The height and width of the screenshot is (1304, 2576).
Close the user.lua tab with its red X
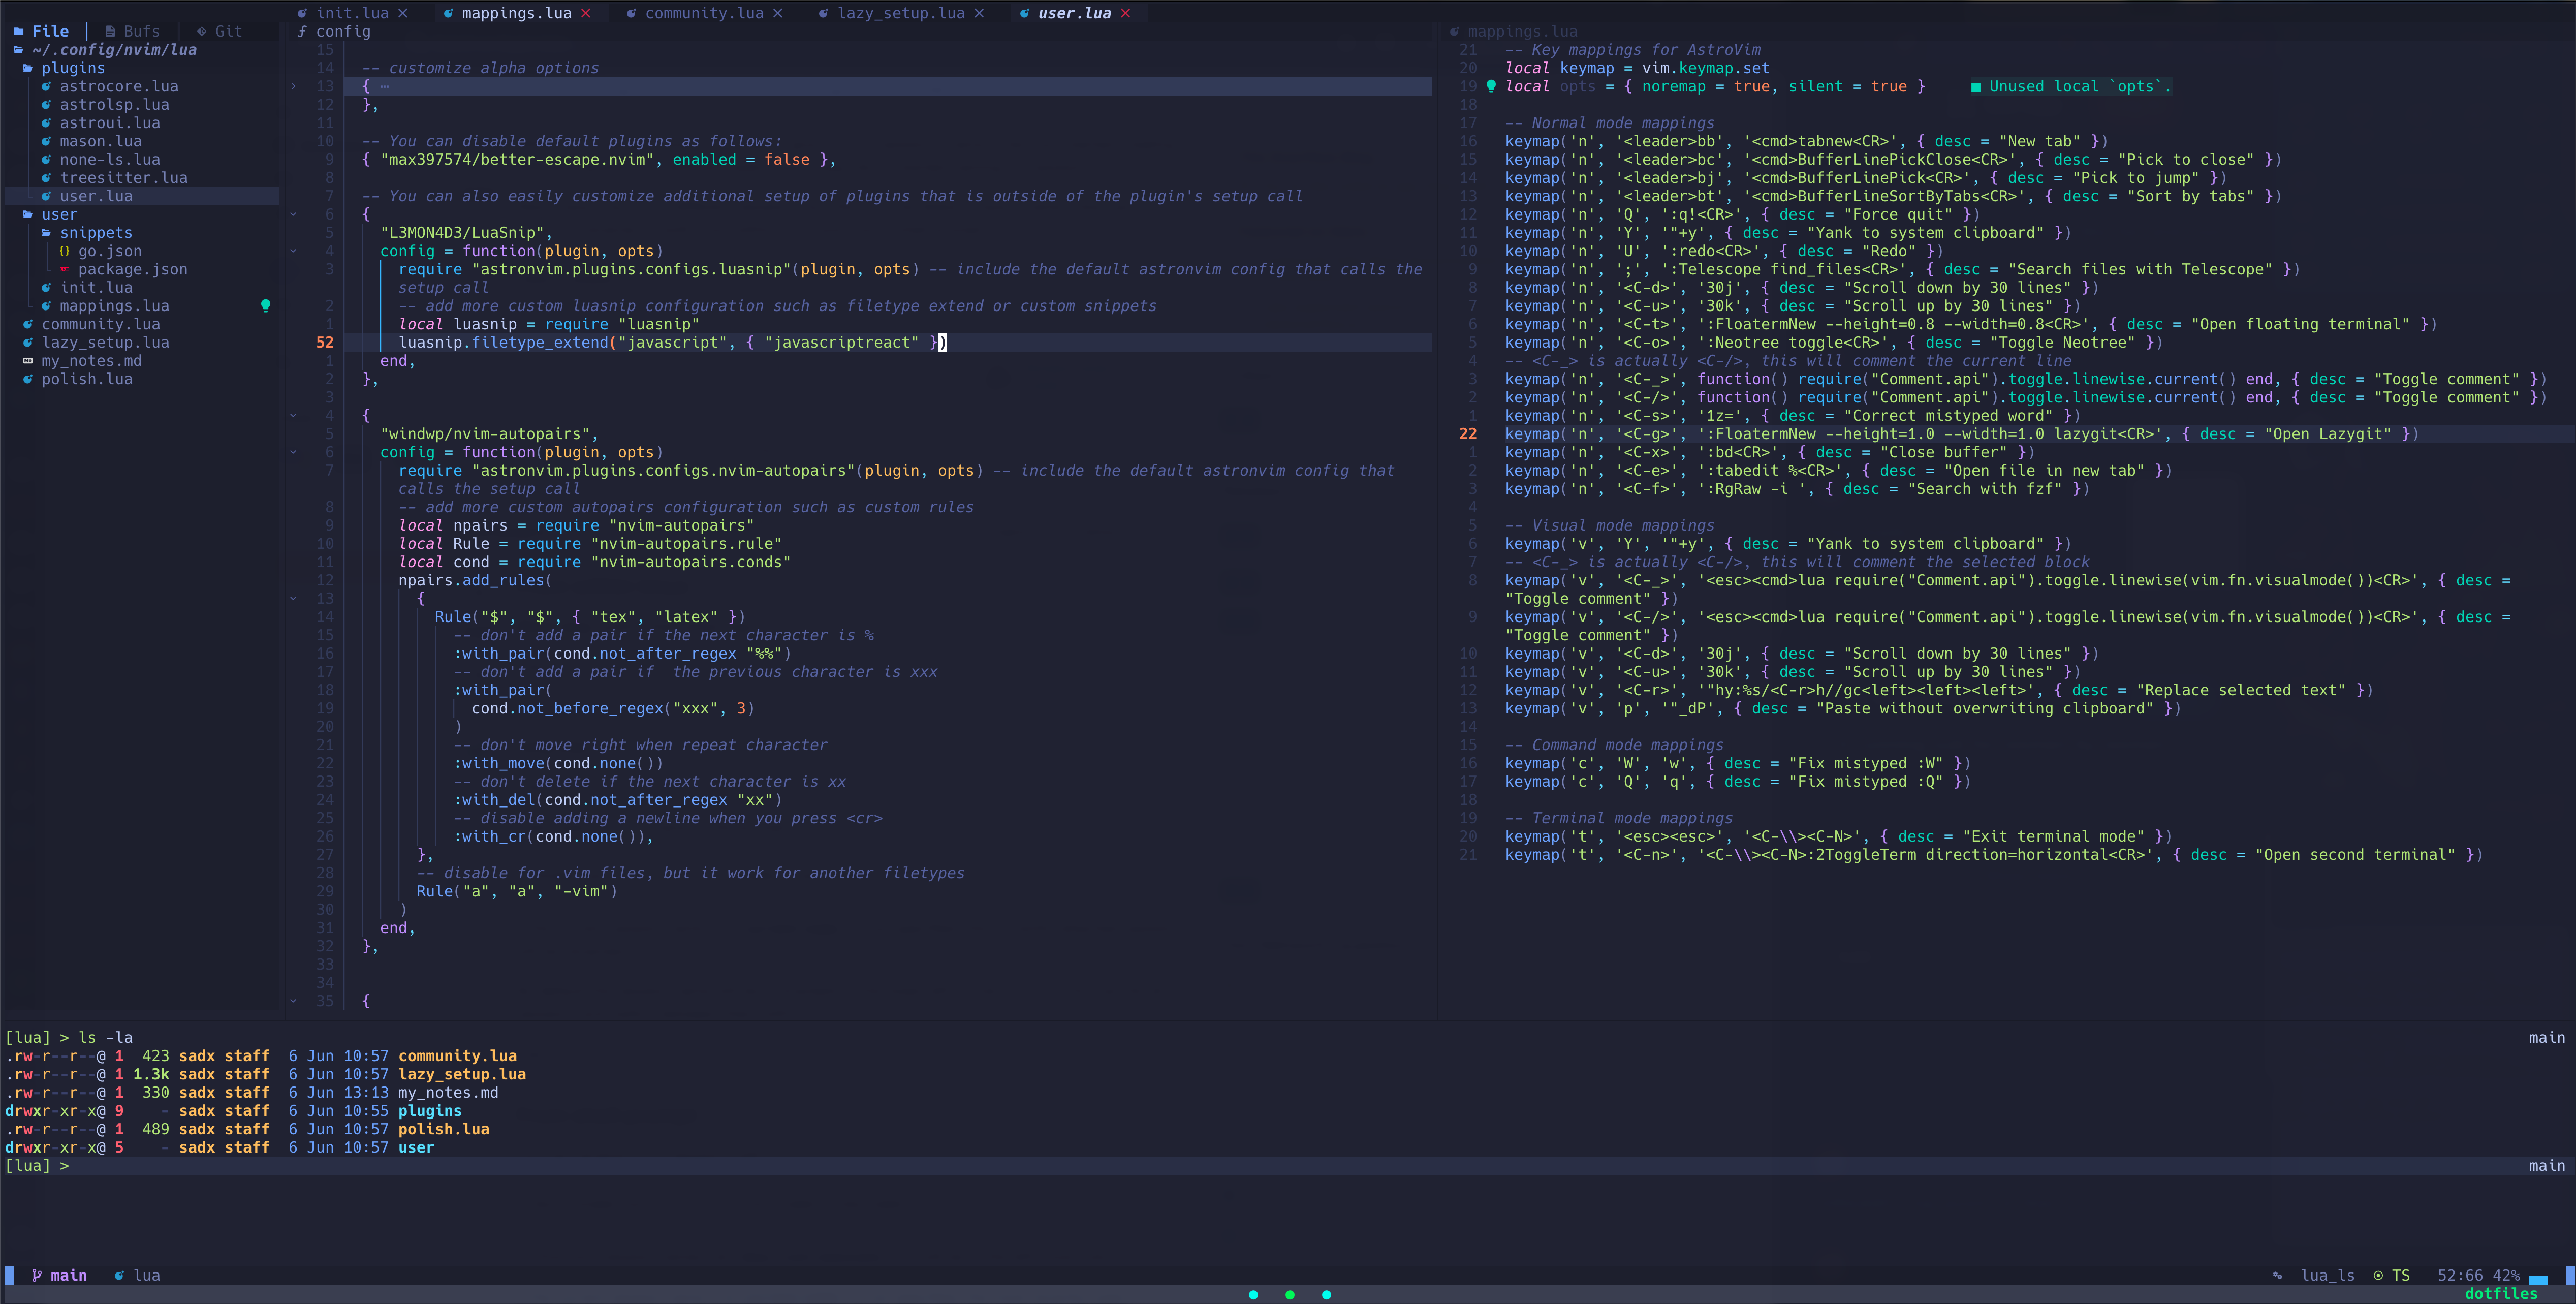click(x=1125, y=13)
